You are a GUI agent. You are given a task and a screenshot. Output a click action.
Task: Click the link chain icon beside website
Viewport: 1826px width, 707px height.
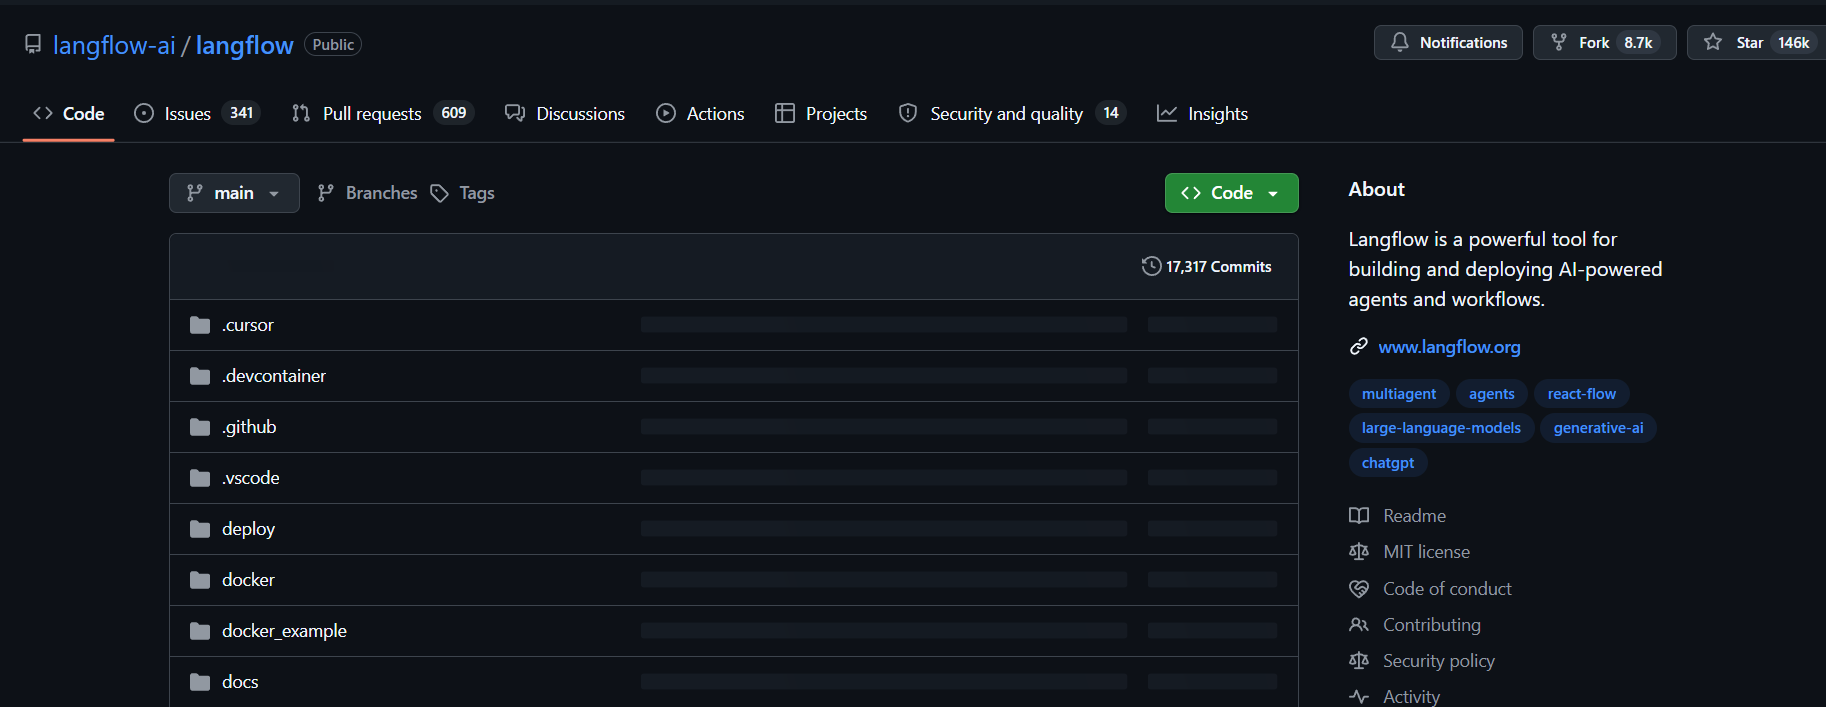point(1358,347)
